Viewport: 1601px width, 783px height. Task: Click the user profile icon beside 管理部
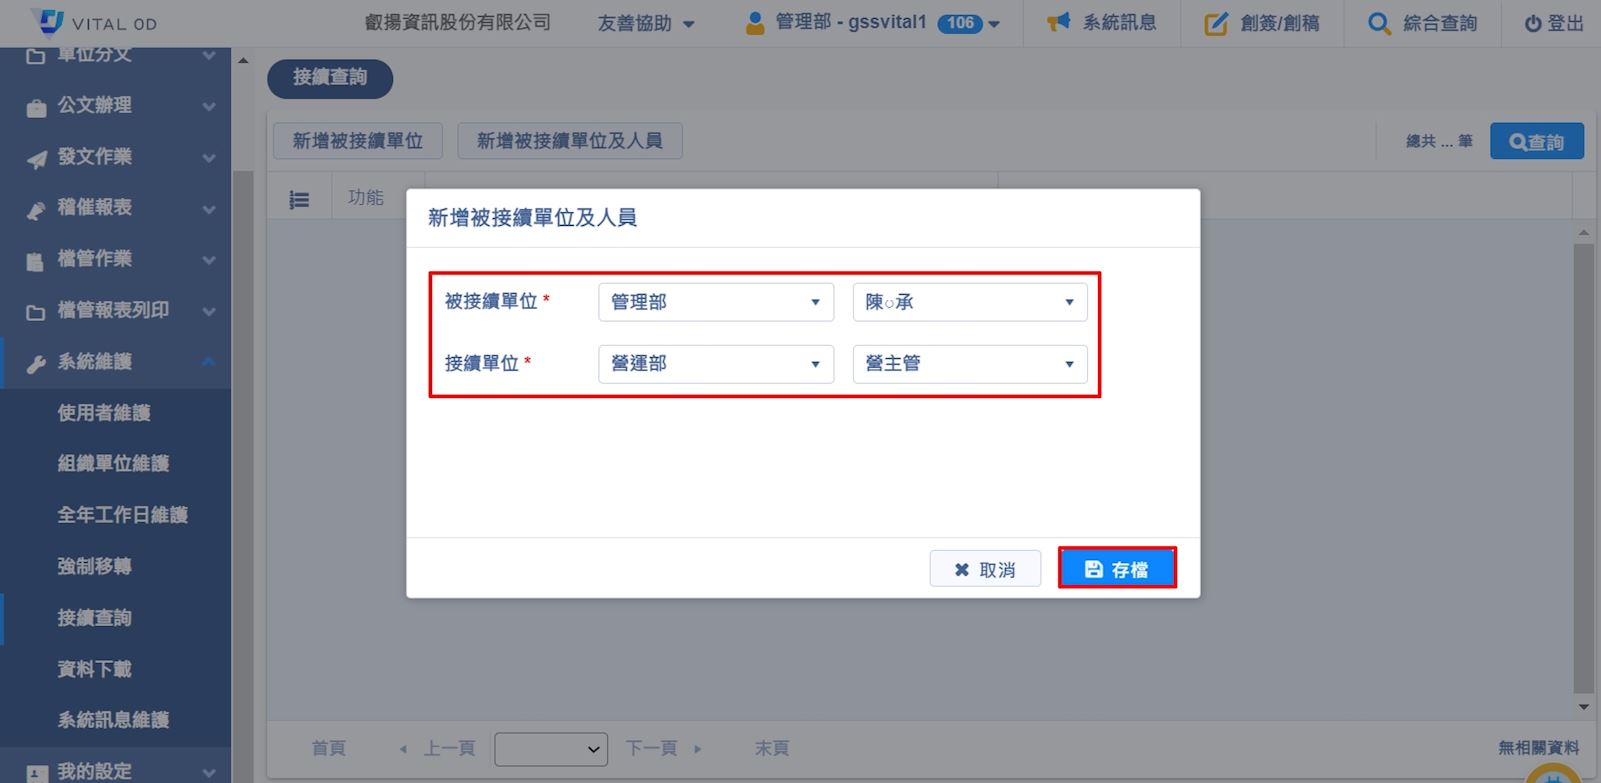click(755, 22)
